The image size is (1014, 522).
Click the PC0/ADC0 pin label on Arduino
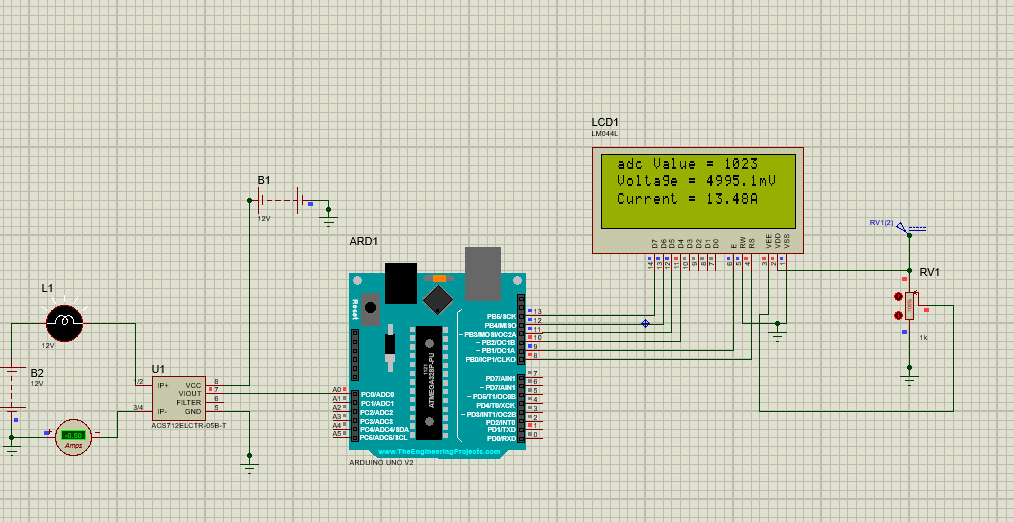pyautogui.click(x=378, y=394)
